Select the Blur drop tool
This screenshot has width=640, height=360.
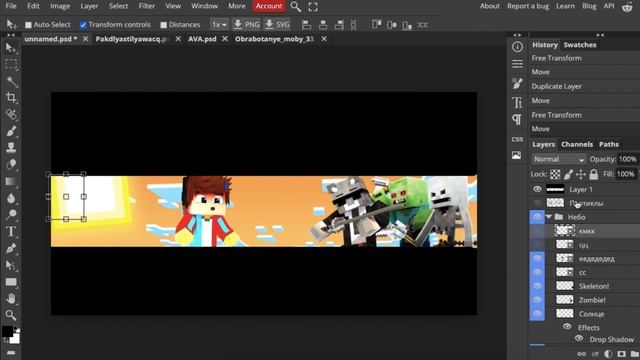click(x=11, y=198)
